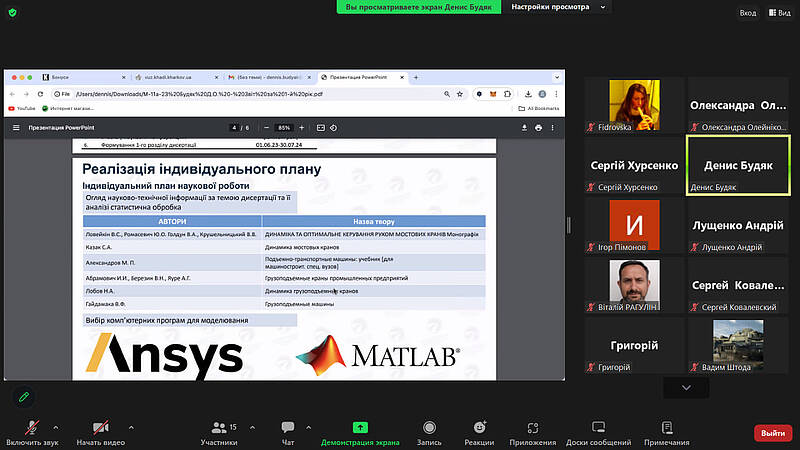Click the АВТОРИ table header
This screenshot has height=450, width=800.
click(172, 221)
